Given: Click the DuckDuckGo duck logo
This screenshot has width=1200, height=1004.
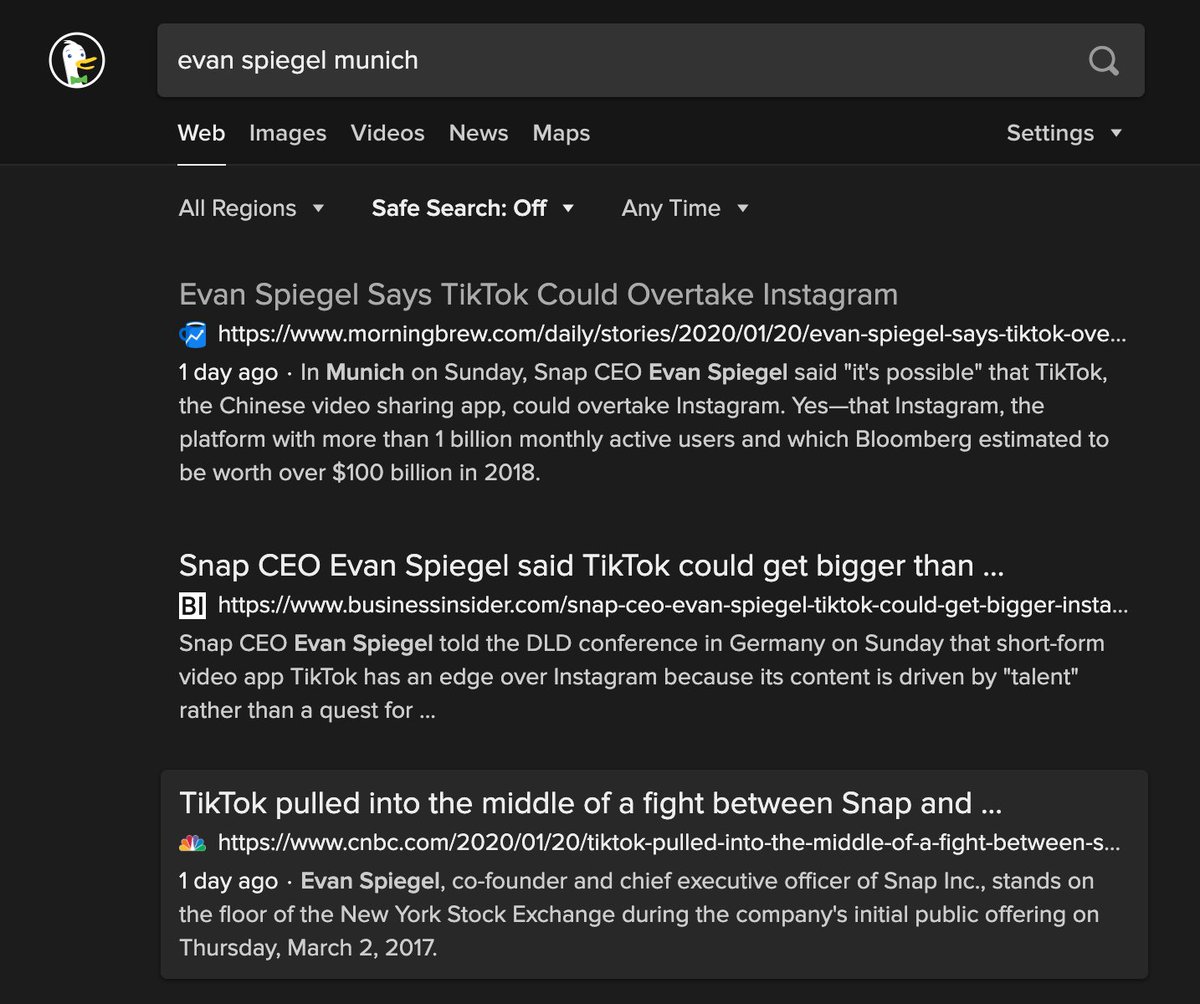Looking at the screenshot, I should pos(77,60).
